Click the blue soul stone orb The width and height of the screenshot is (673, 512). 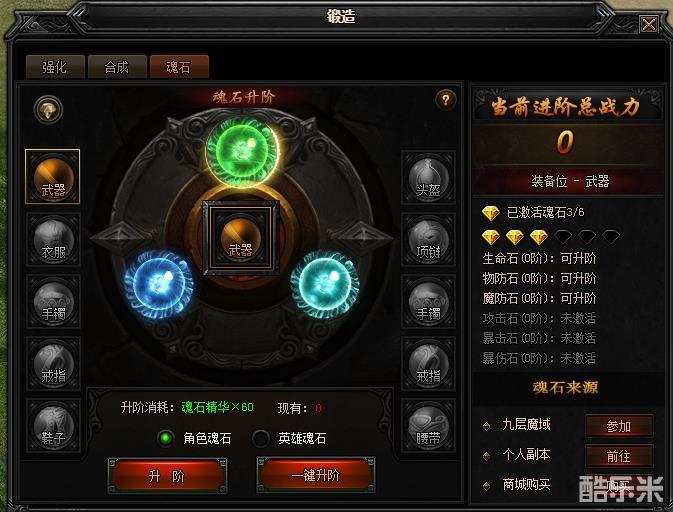click(159, 284)
